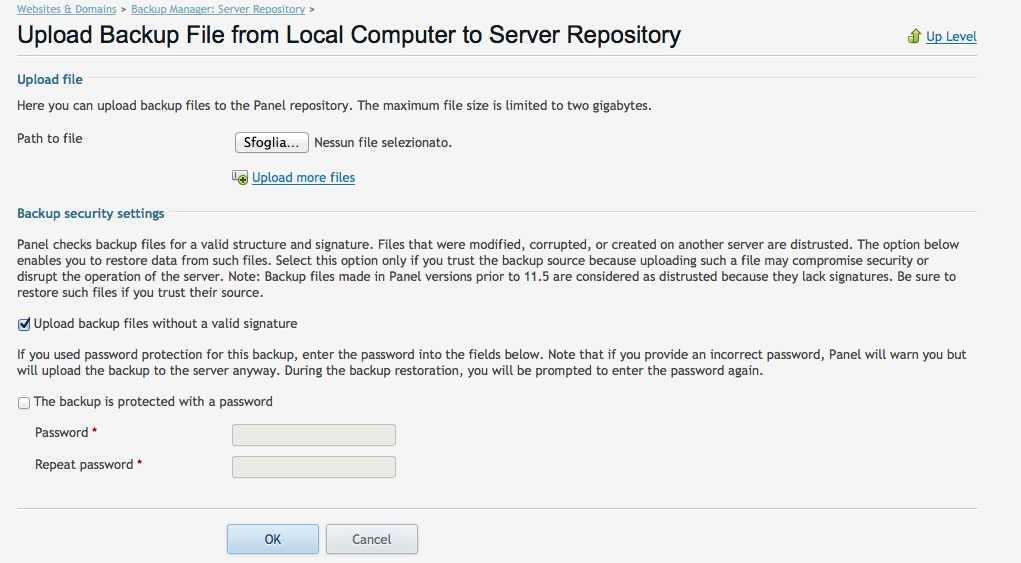Click the Repeat password field label
Viewport: 1021px width, 563px height.
pos(84,465)
